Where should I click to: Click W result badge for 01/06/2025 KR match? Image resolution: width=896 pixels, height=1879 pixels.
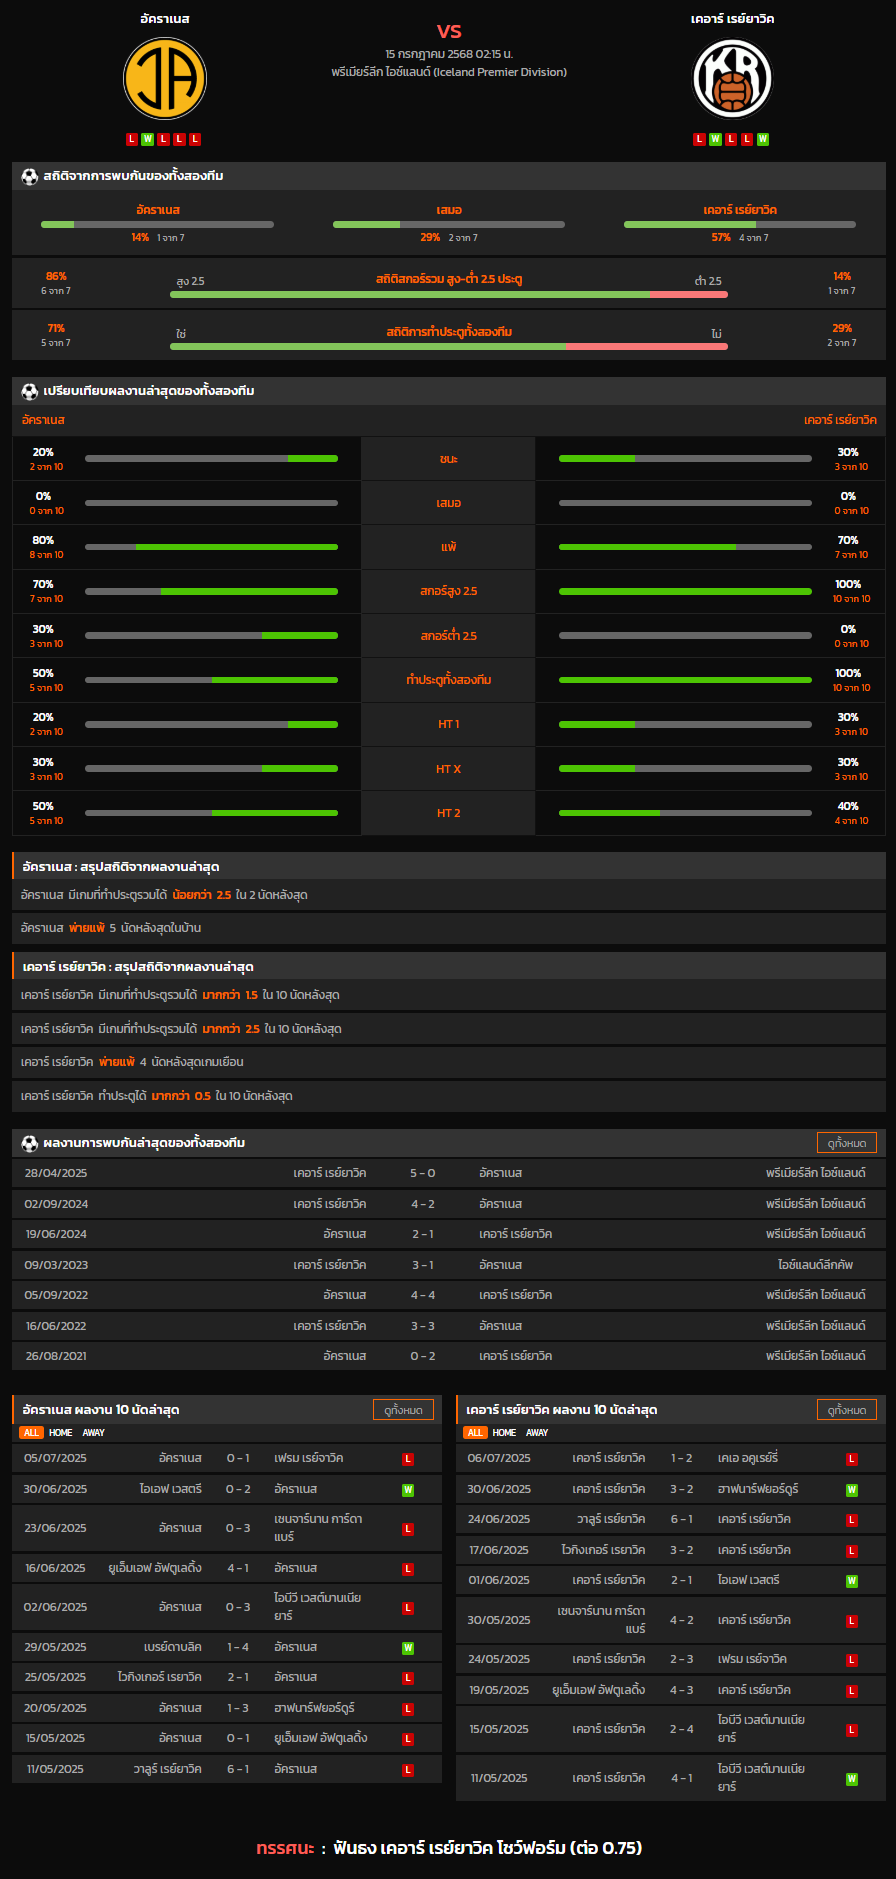tap(852, 1581)
